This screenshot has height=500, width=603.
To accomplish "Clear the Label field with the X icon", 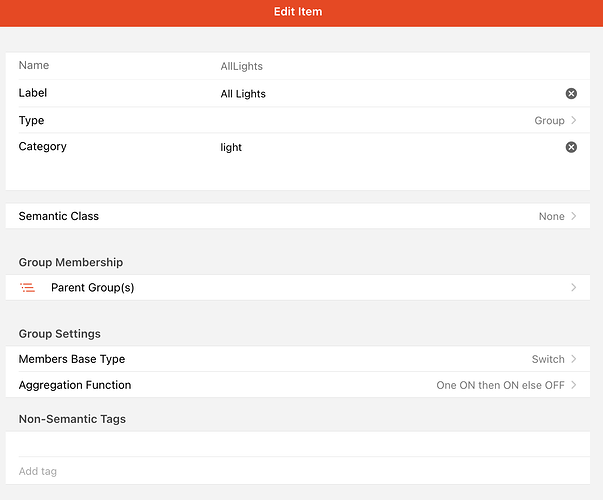I will click(x=571, y=93).
